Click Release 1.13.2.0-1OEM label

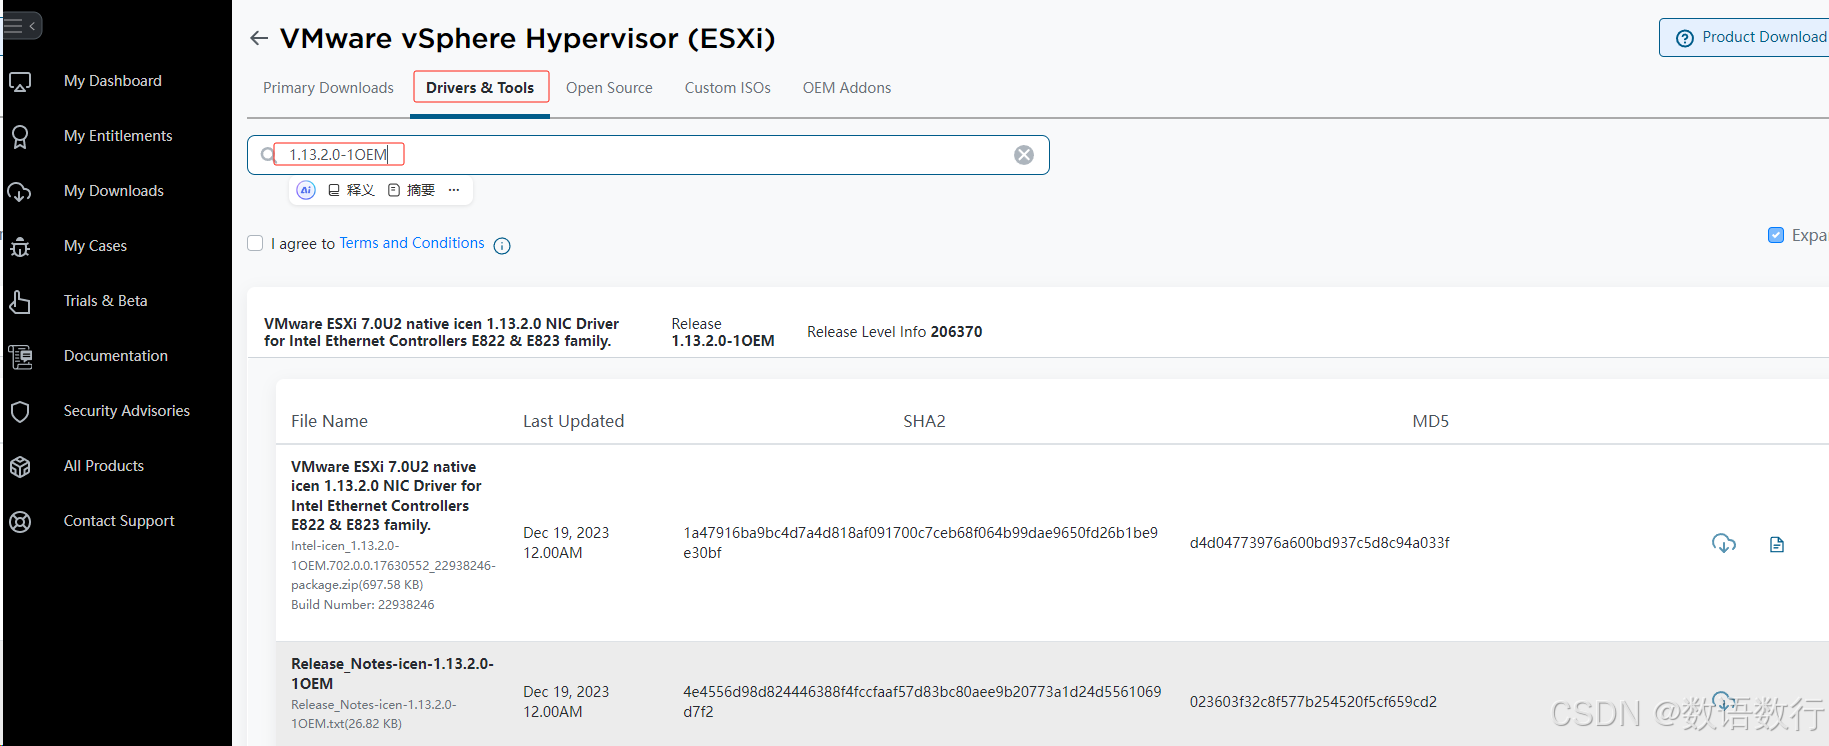723,332
